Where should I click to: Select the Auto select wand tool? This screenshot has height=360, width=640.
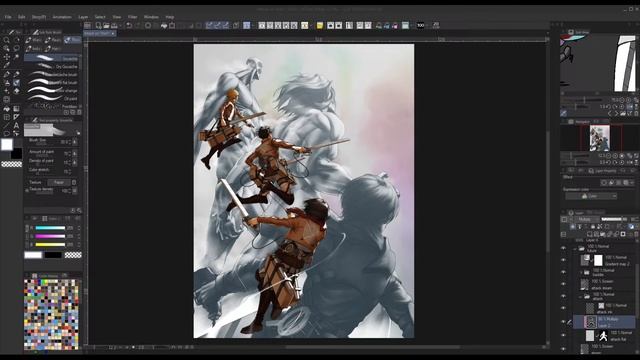coord(16,57)
